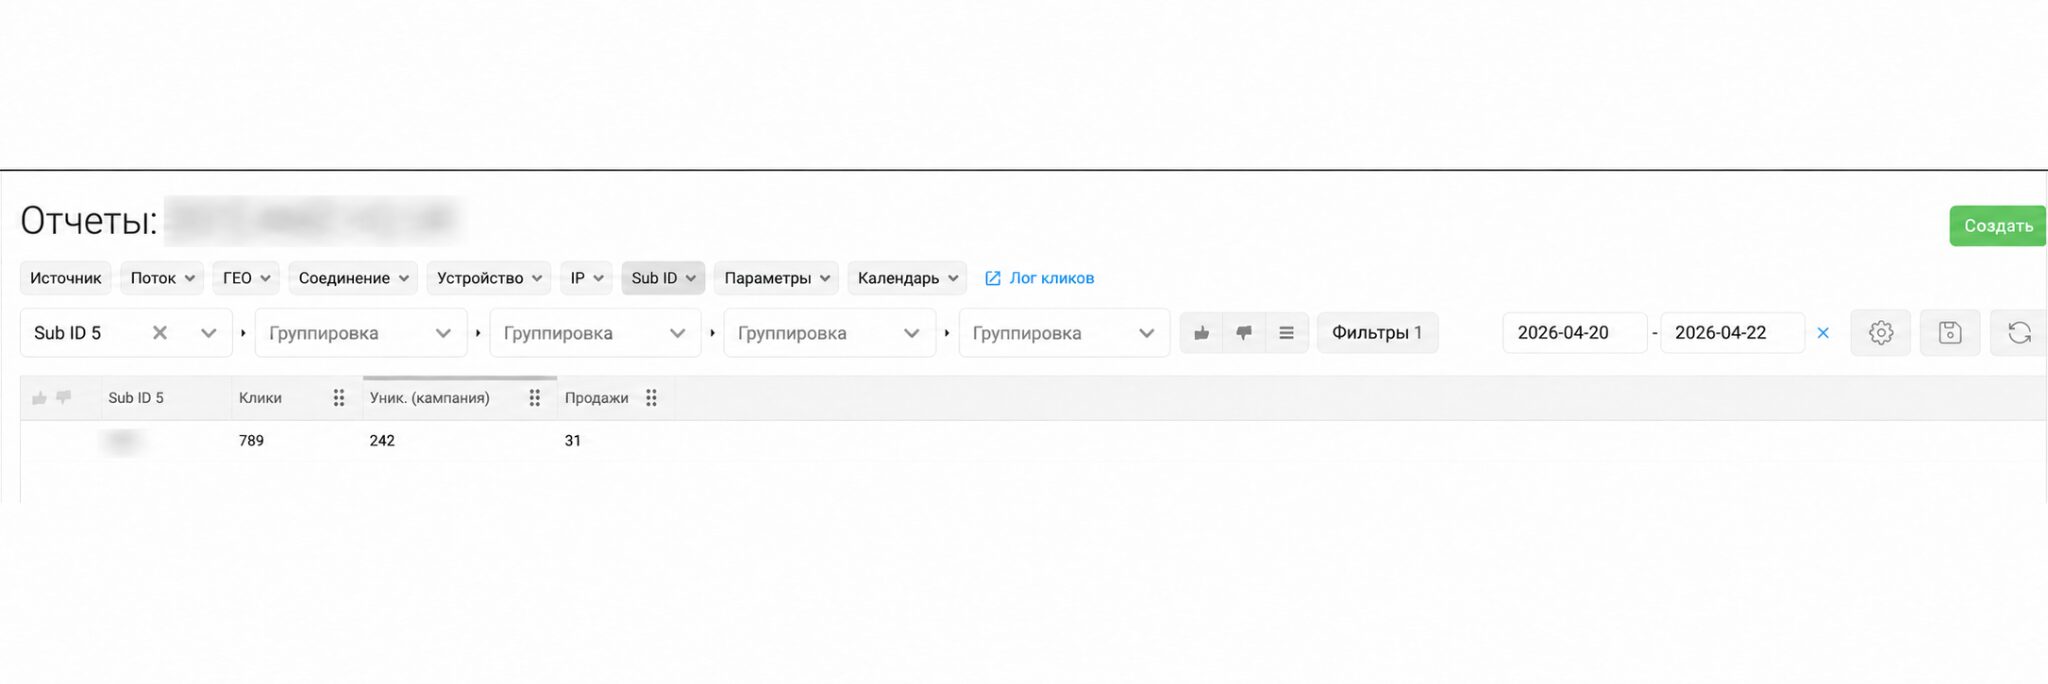Click the start date field 2026-04-20
This screenshot has width=2048, height=684.
coord(1574,333)
